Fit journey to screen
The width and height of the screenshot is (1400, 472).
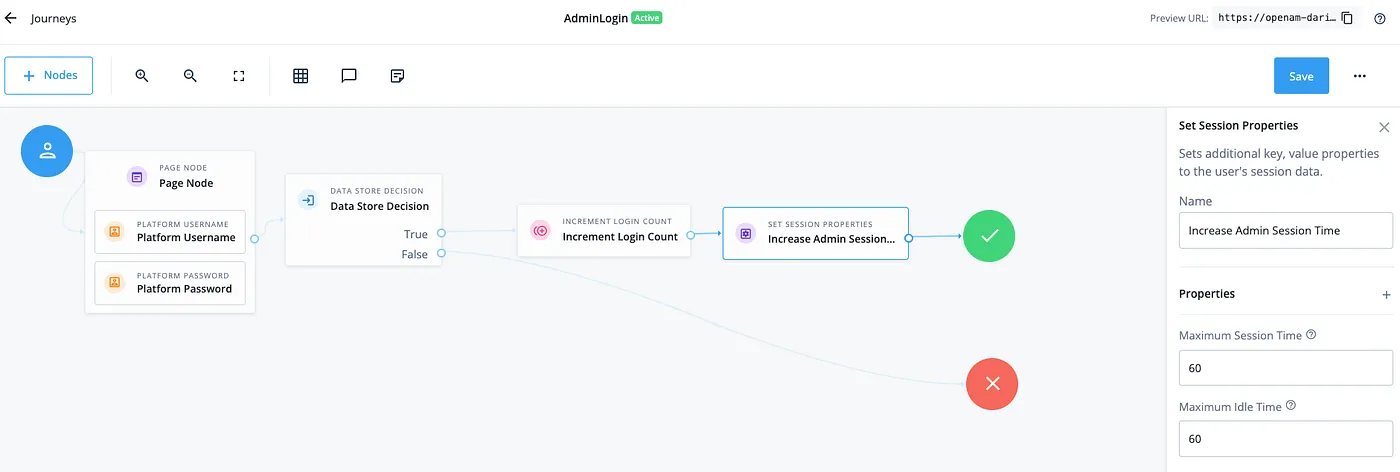tap(239, 75)
